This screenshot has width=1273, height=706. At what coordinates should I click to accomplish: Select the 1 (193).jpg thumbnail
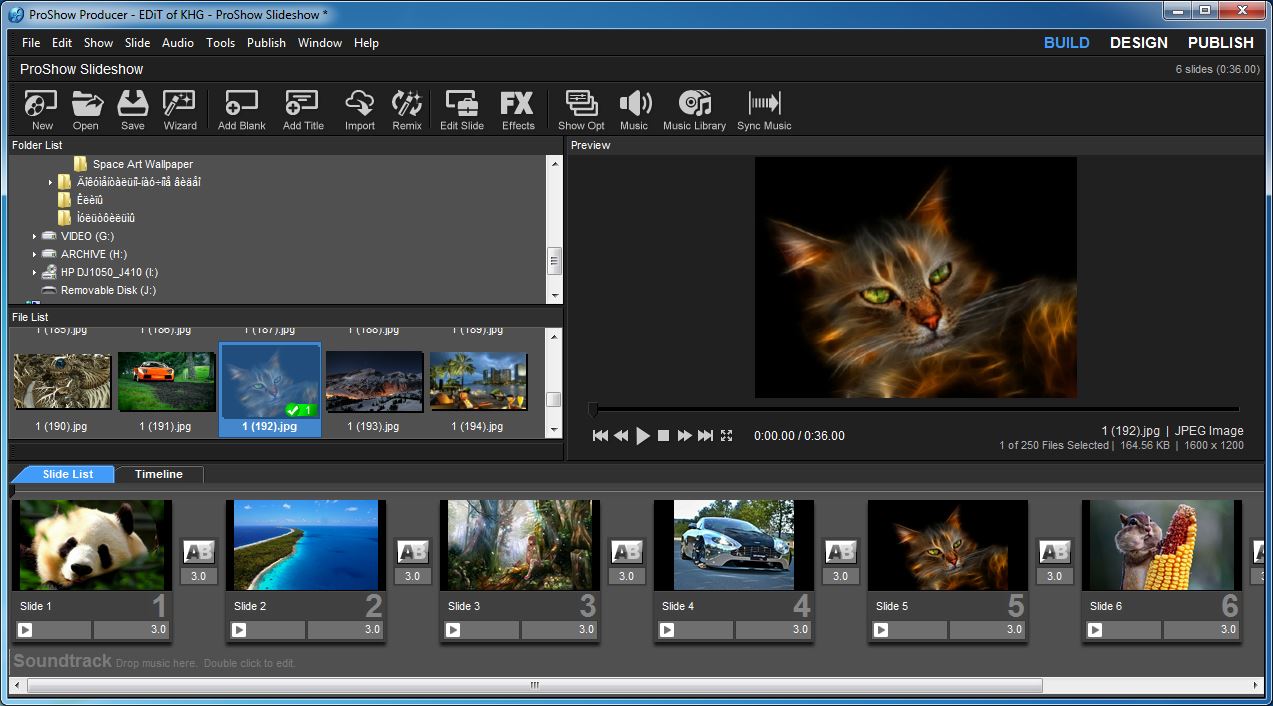click(374, 380)
